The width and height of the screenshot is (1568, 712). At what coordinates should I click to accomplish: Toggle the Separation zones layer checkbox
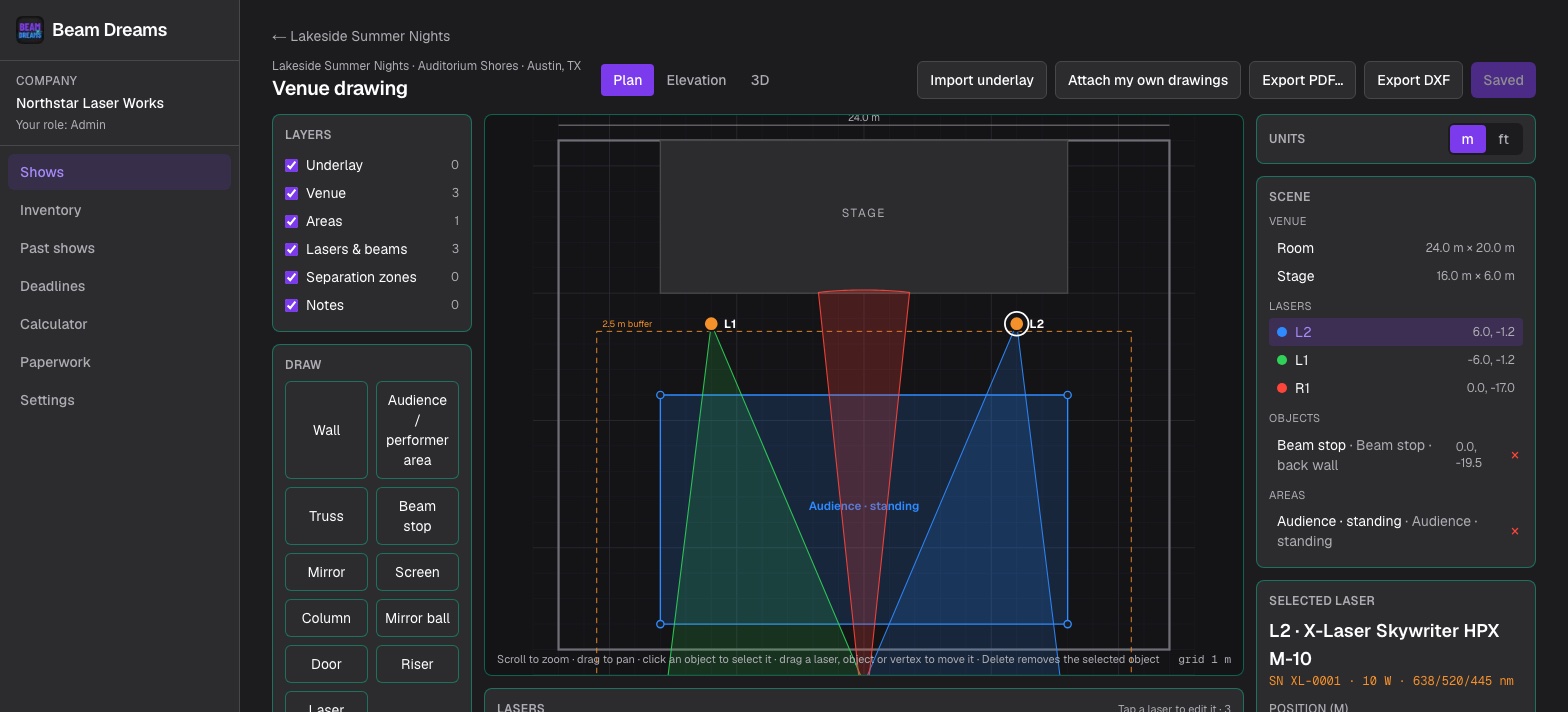pos(292,277)
